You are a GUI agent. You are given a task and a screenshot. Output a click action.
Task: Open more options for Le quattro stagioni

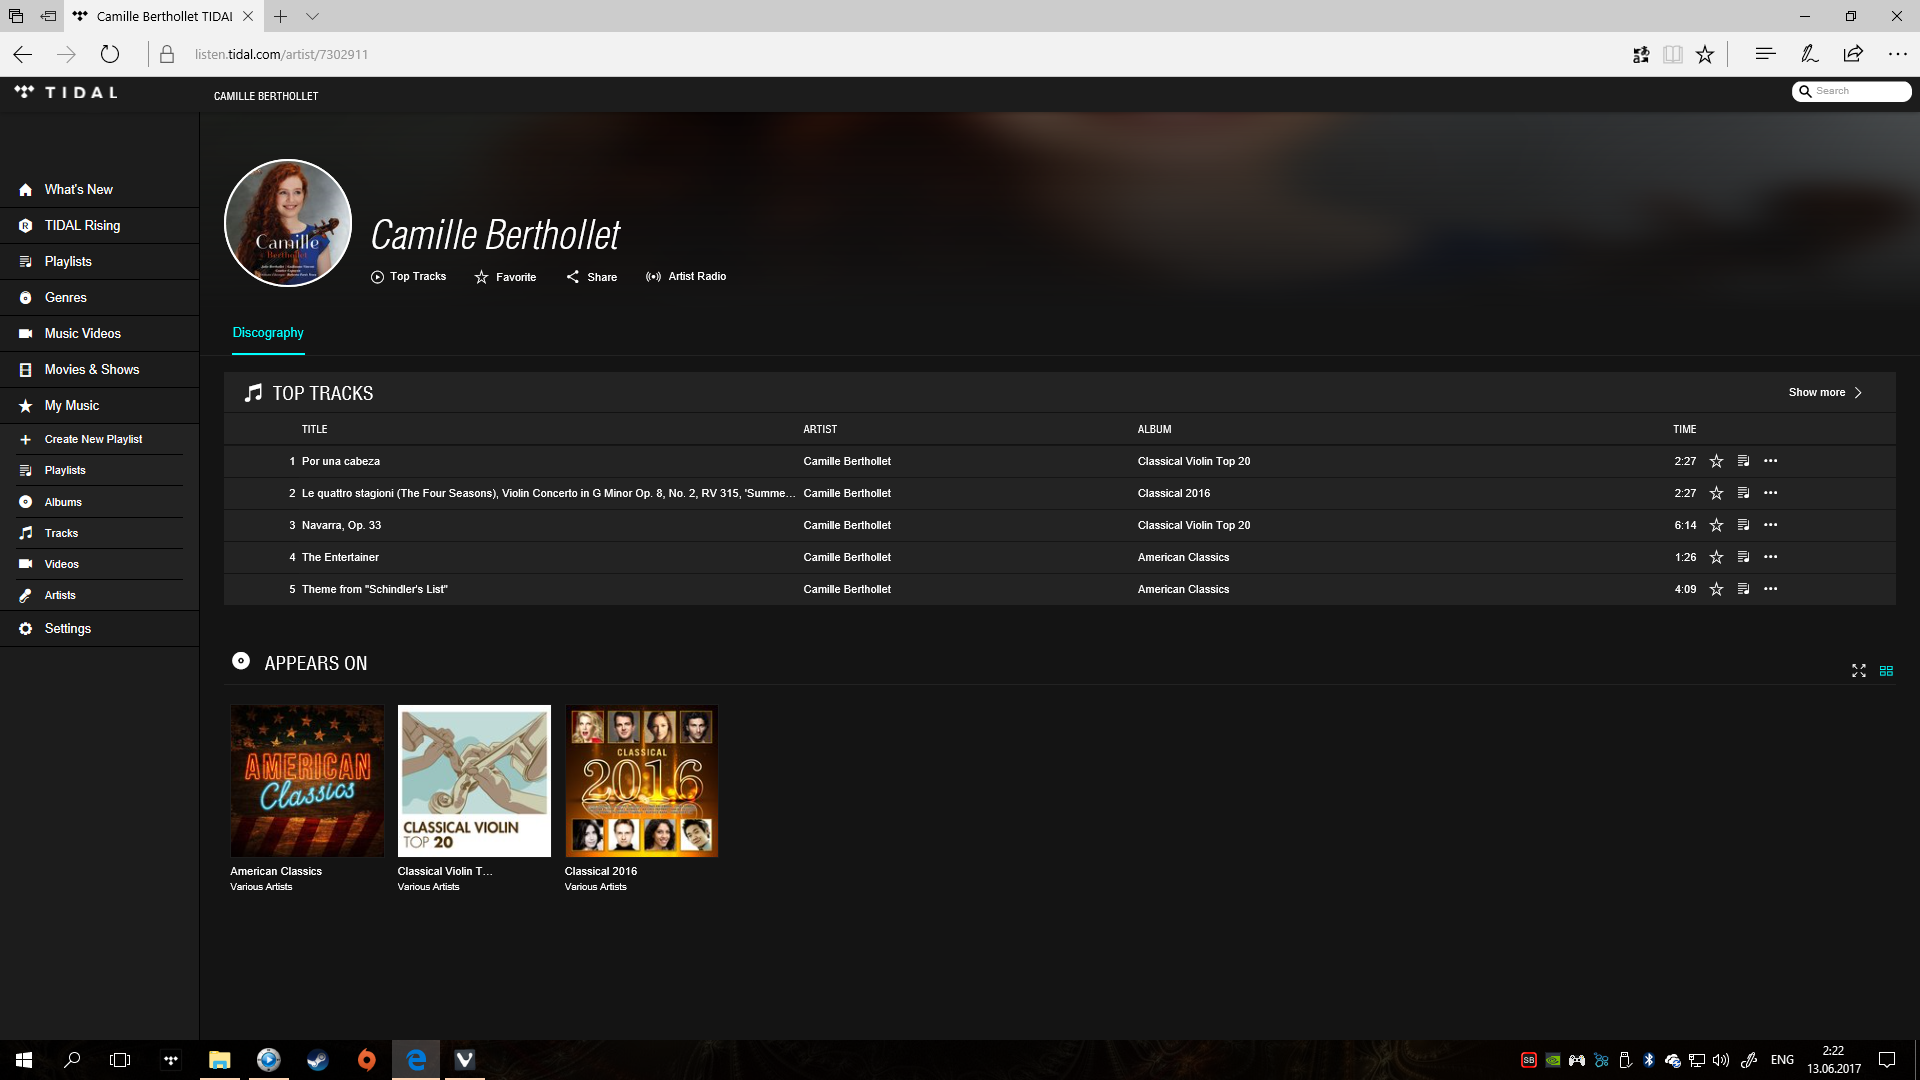[1771, 493]
